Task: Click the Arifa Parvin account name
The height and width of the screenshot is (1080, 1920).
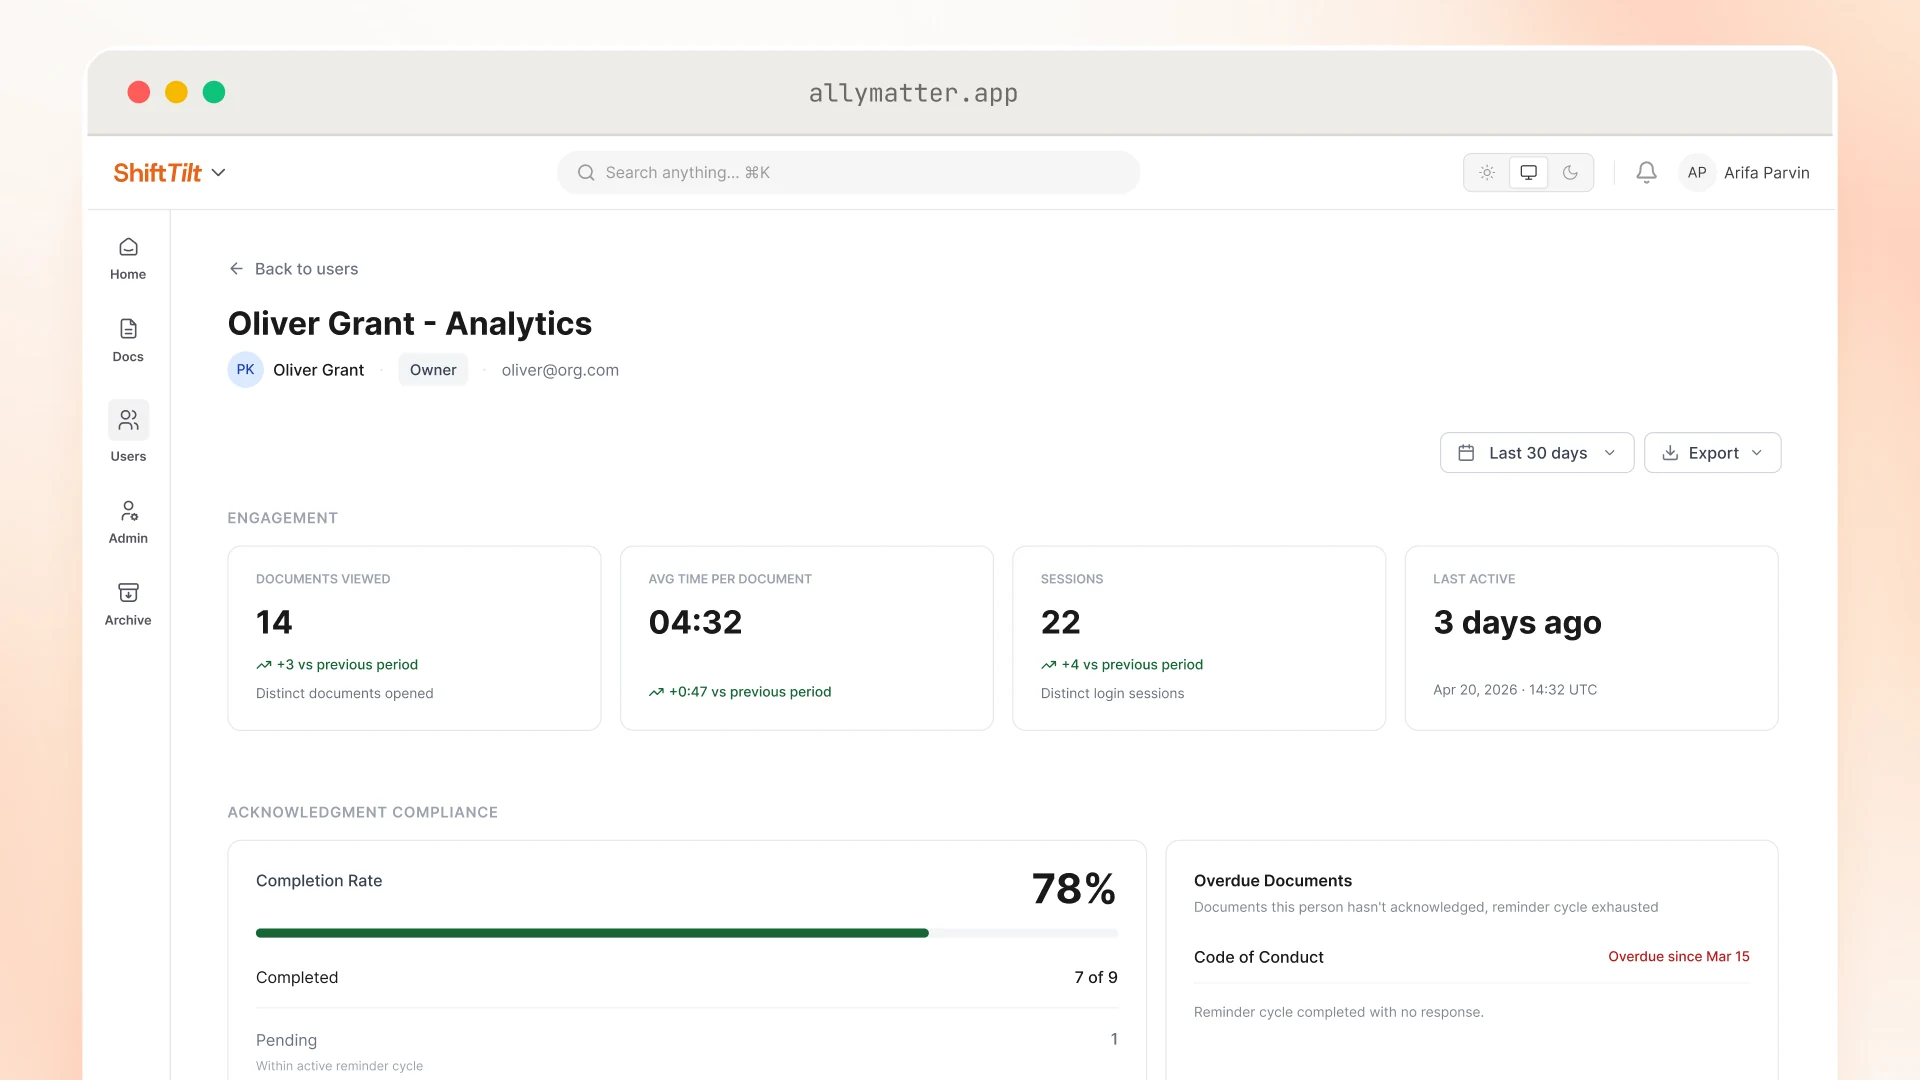Action: (1767, 172)
